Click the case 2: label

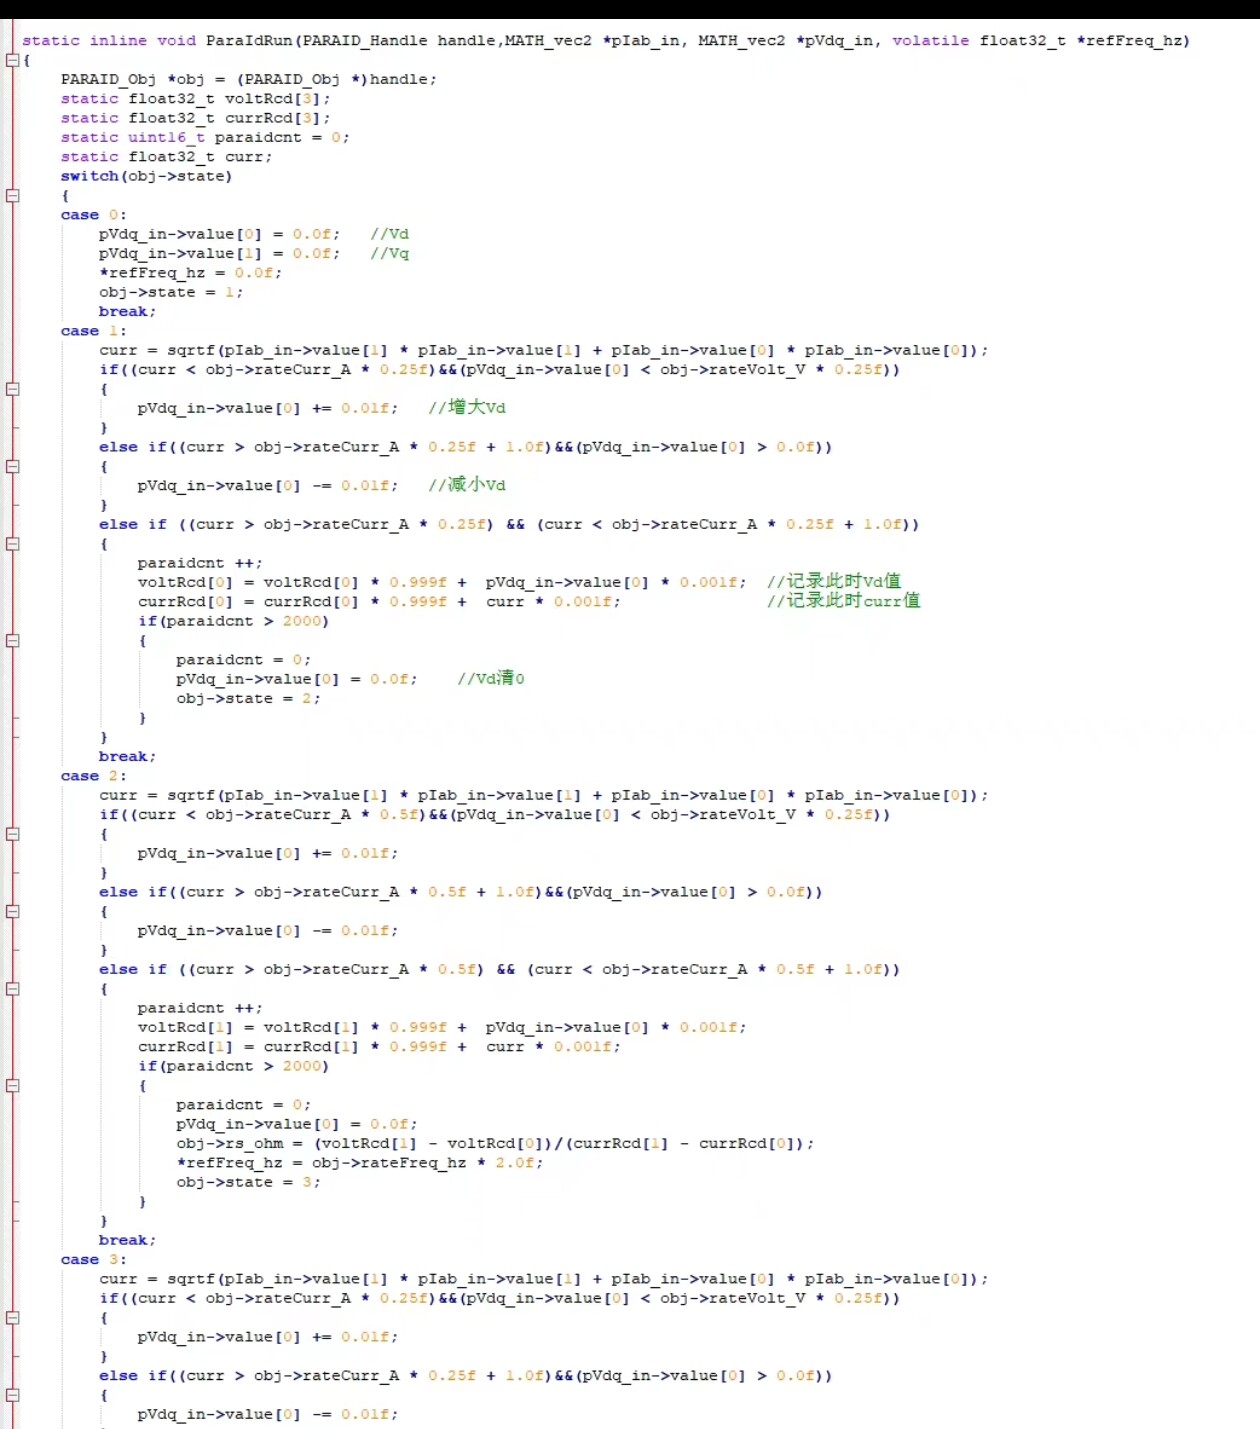tap(93, 776)
